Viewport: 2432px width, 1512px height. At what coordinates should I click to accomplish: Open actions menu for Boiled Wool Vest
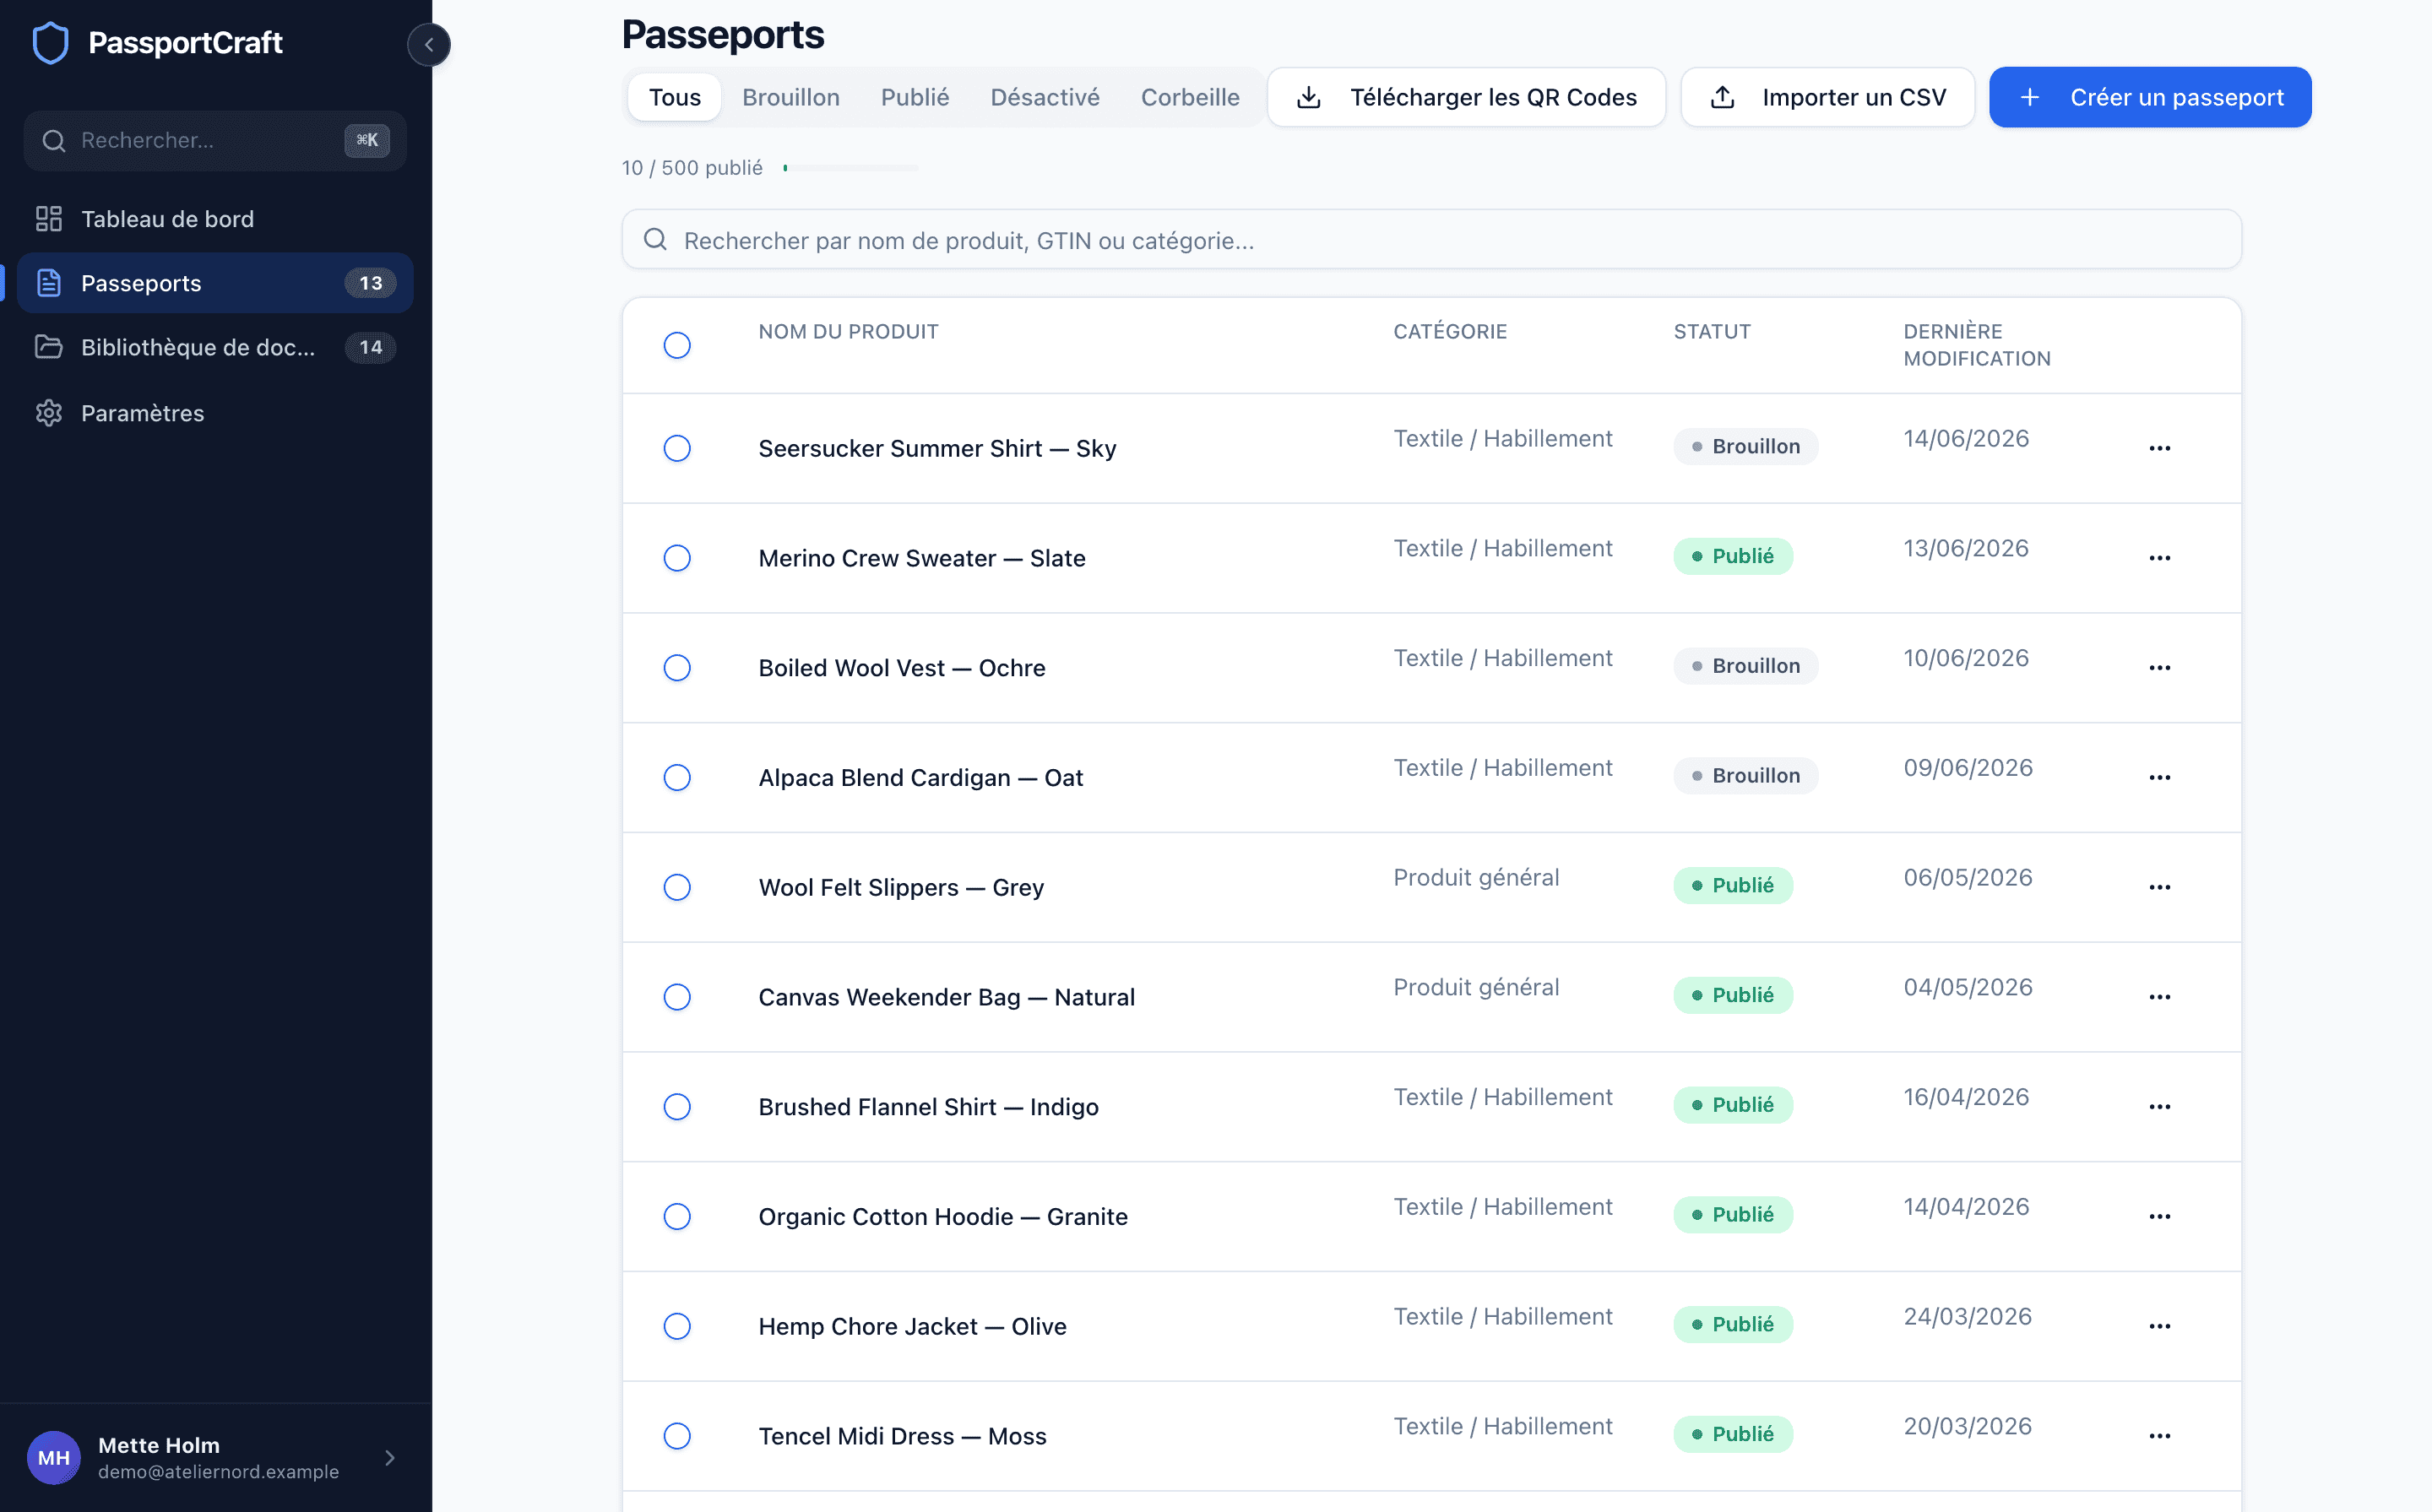(x=2160, y=668)
